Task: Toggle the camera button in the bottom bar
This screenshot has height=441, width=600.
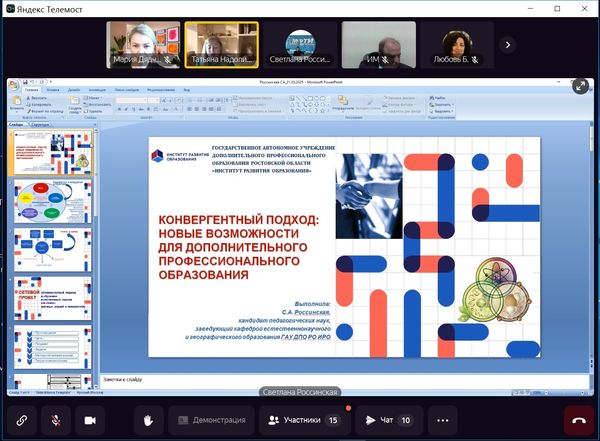Action: [x=90, y=420]
